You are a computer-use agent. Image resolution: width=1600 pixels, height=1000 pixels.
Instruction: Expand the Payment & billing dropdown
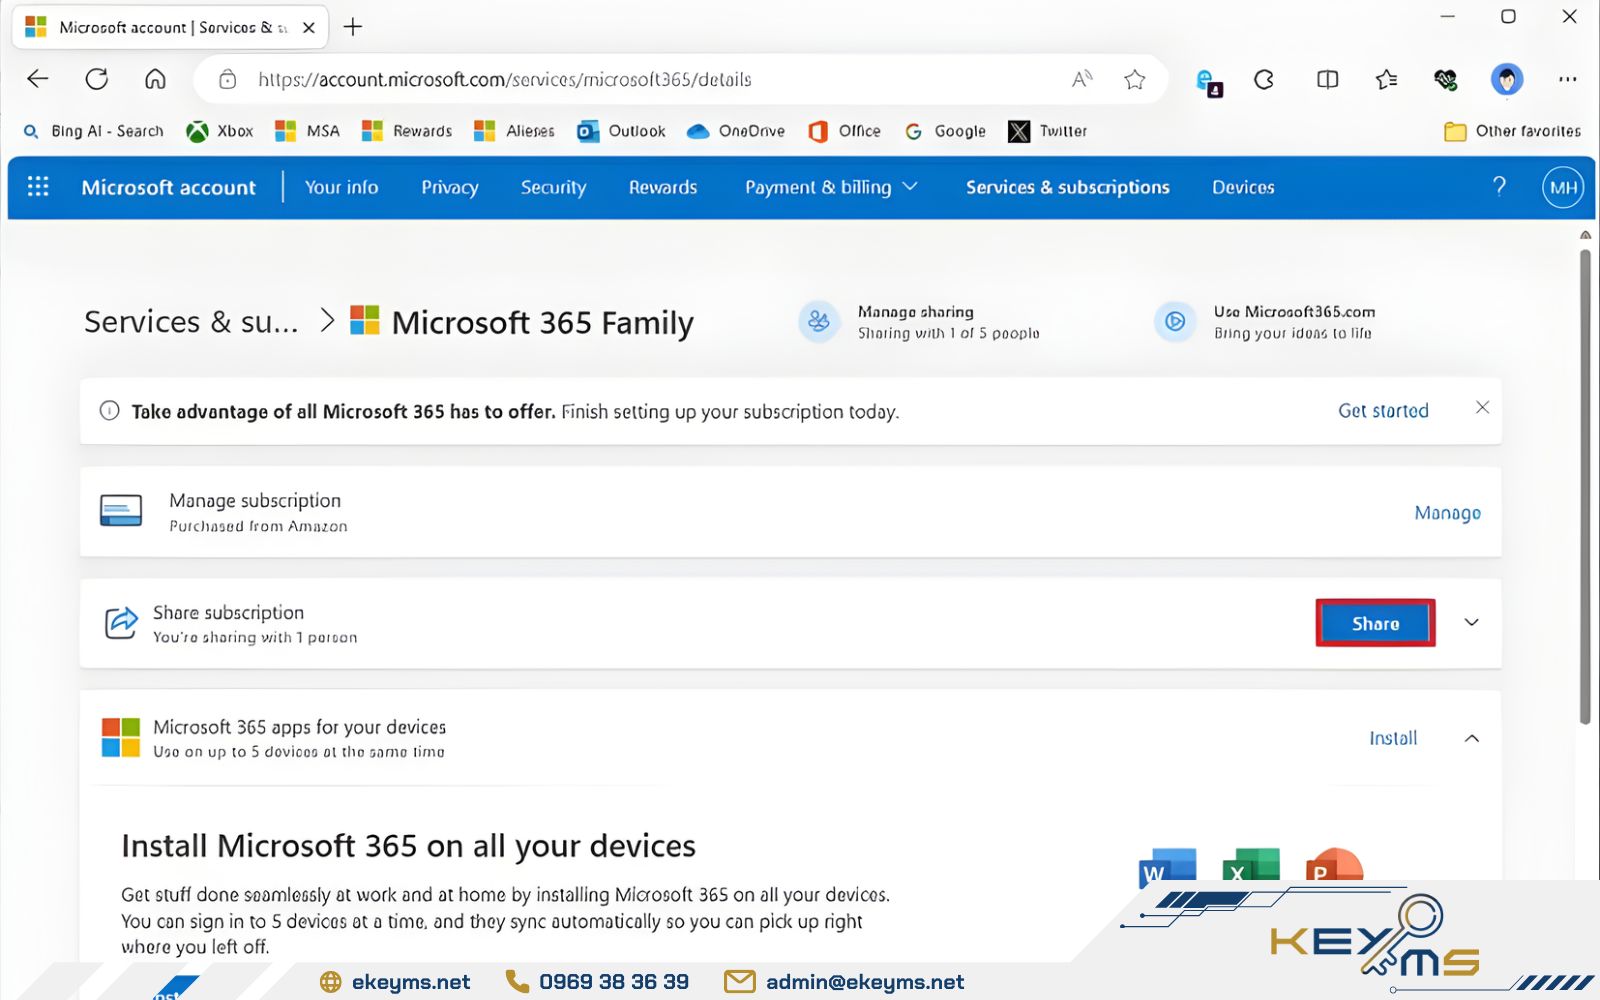pyautogui.click(x=830, y=188)
